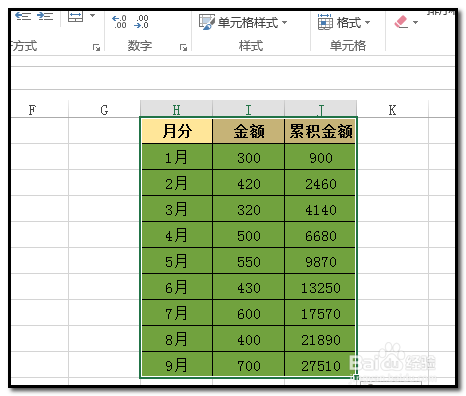Open the alignment group dialog launcher
Image resolution: width=466 pixels, height=396 pixels.
coord(96,48)
